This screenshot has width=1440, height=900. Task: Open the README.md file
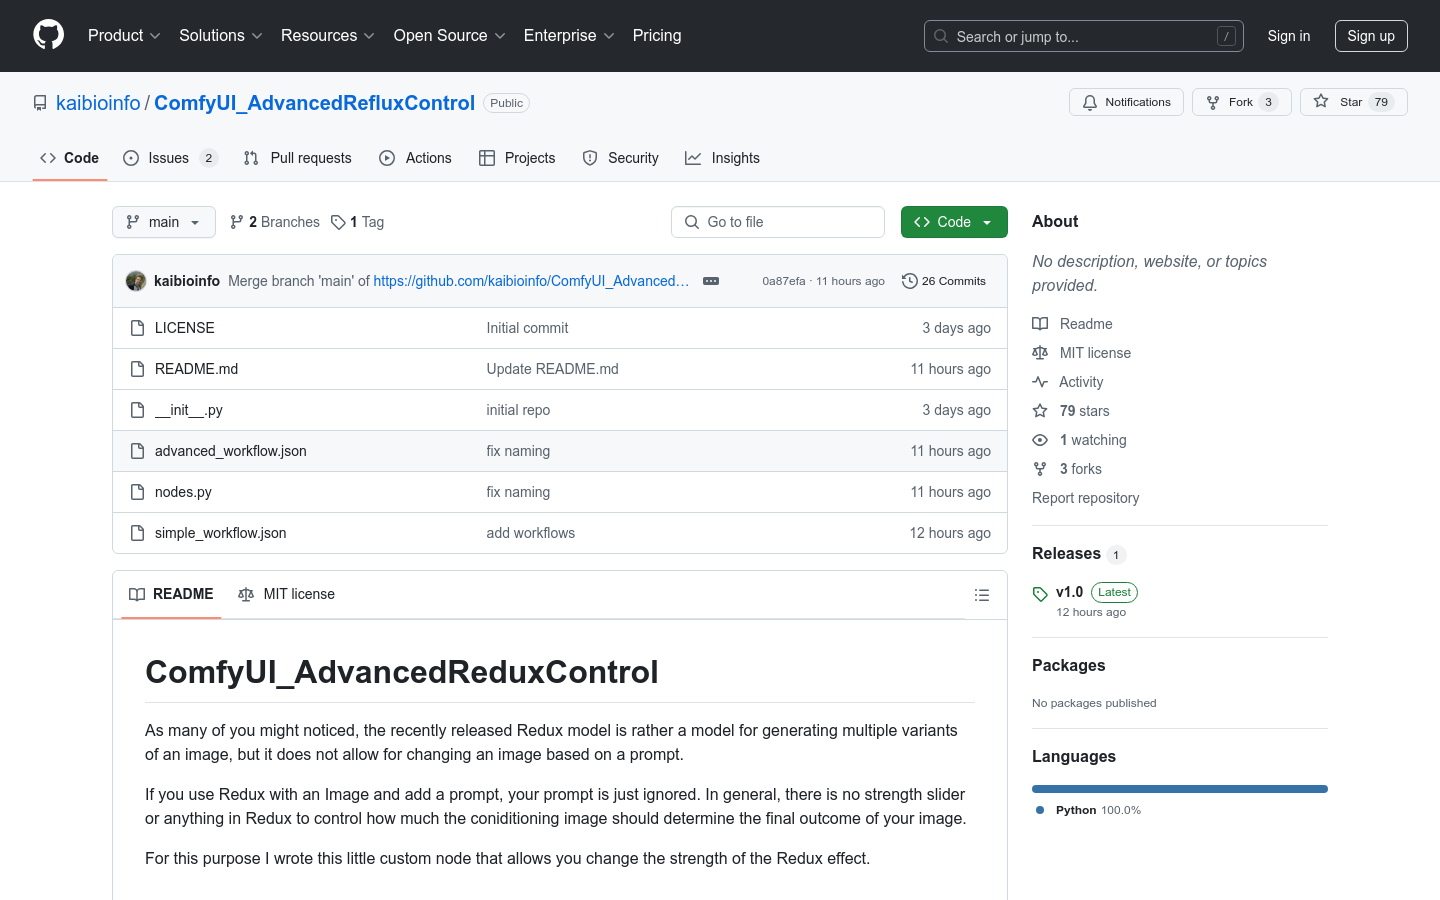(197, 369)
